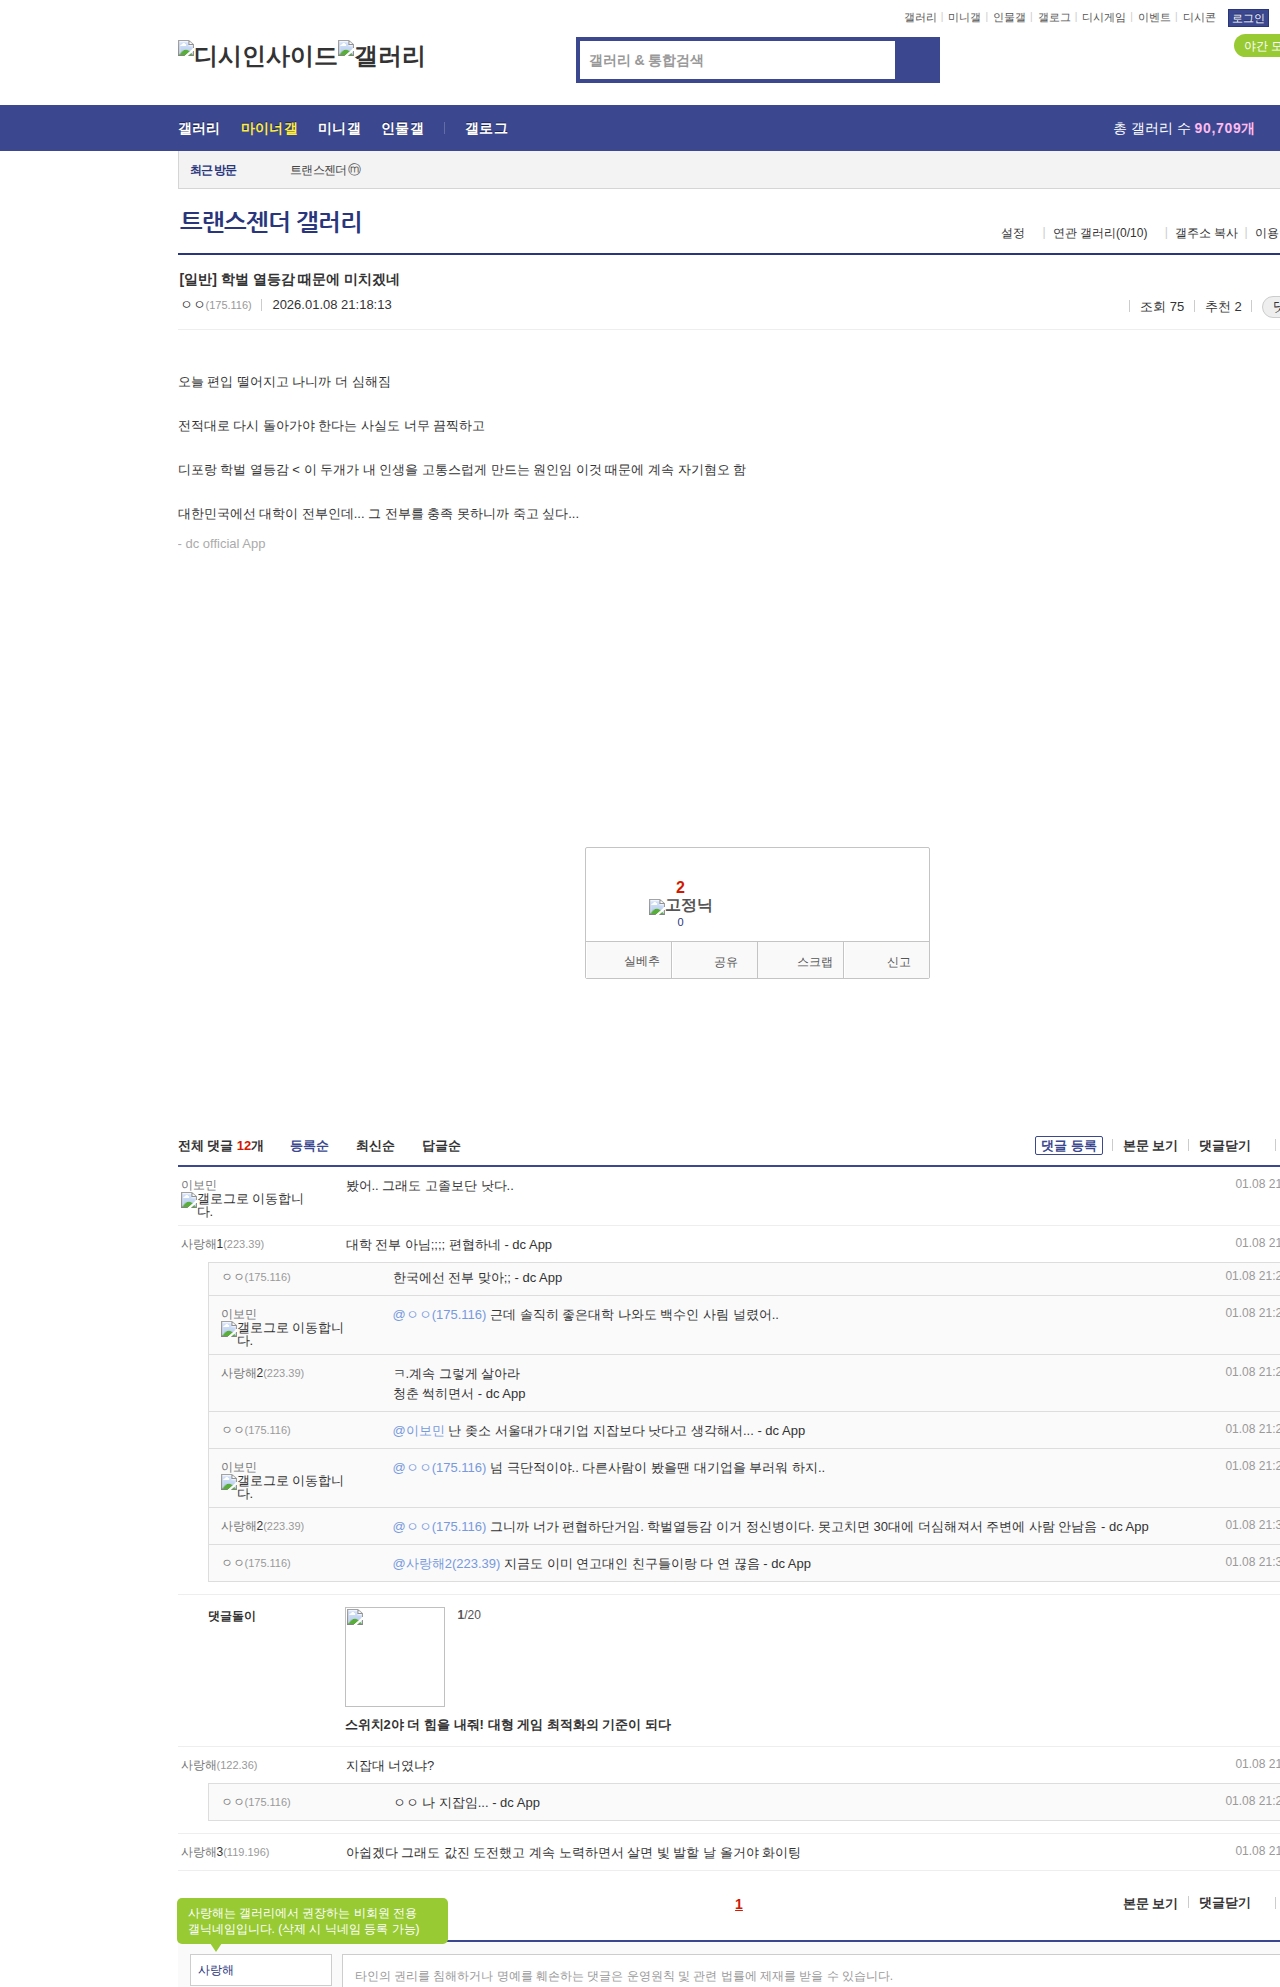Click 갤주소 복사 link

coord(1206,233)
